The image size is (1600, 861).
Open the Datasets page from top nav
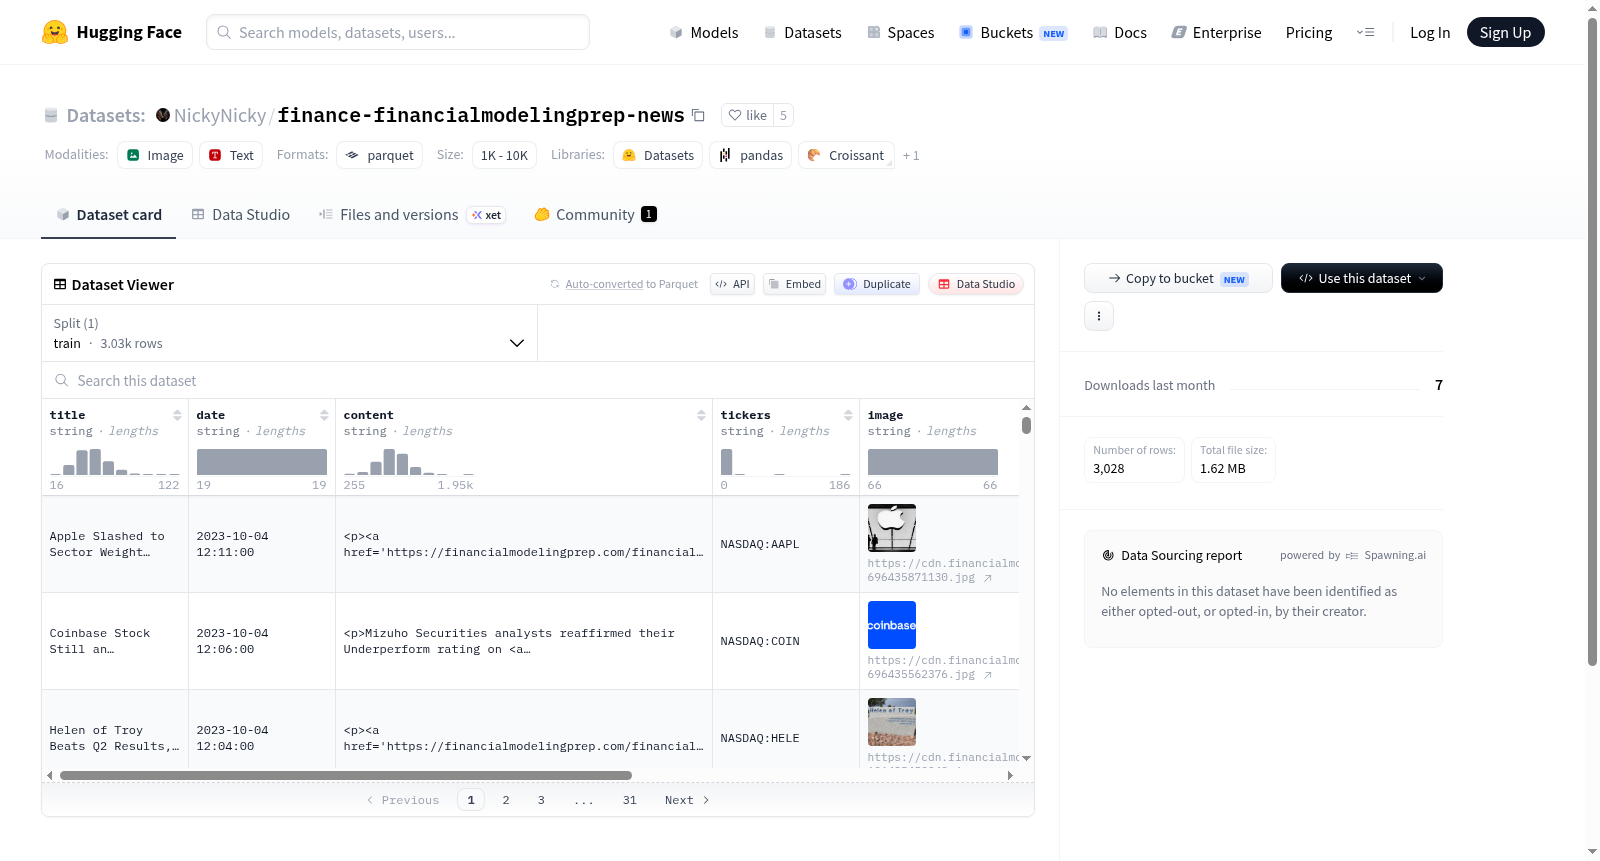(802, 32)
